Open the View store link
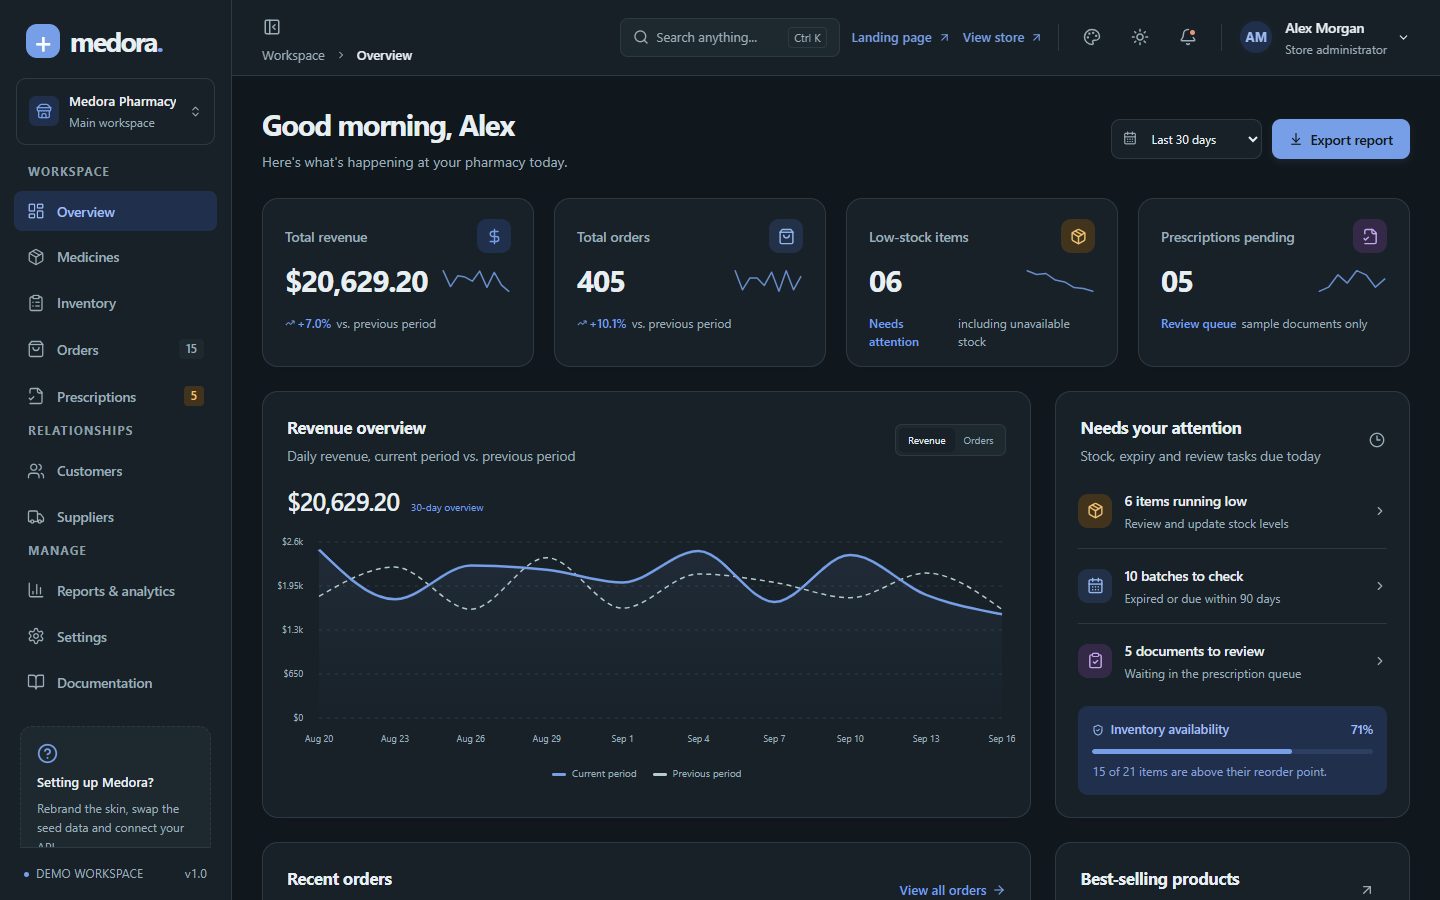 1002,37
